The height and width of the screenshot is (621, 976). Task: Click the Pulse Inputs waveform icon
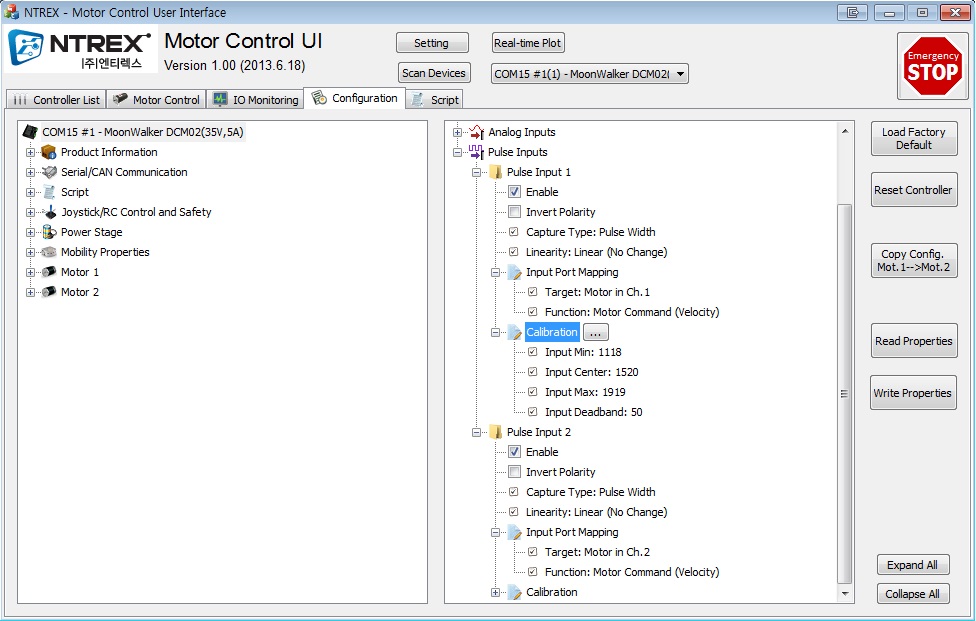(x=476, y=152)
